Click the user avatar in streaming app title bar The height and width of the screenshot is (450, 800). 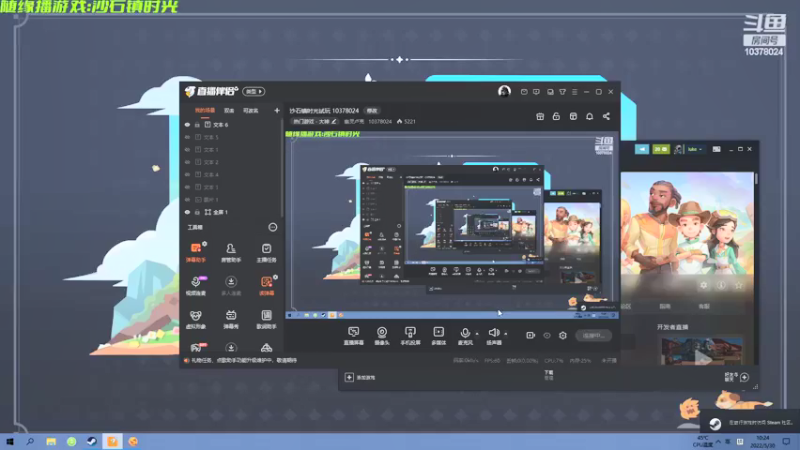[x=504, y=91]
